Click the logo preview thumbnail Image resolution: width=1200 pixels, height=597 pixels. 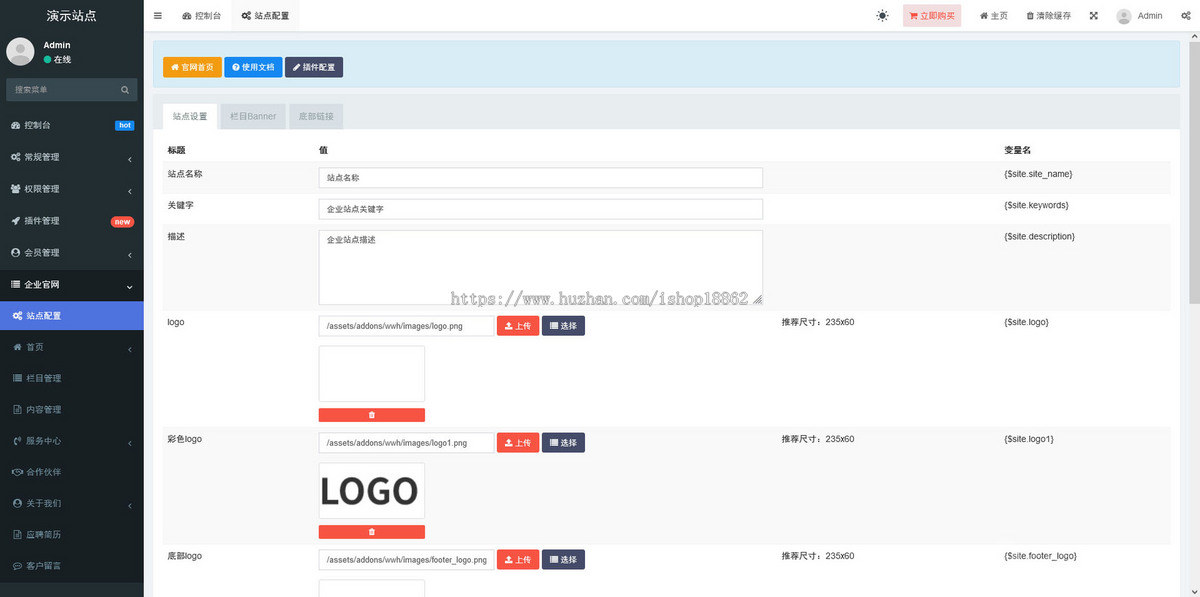tap(372, 374)
